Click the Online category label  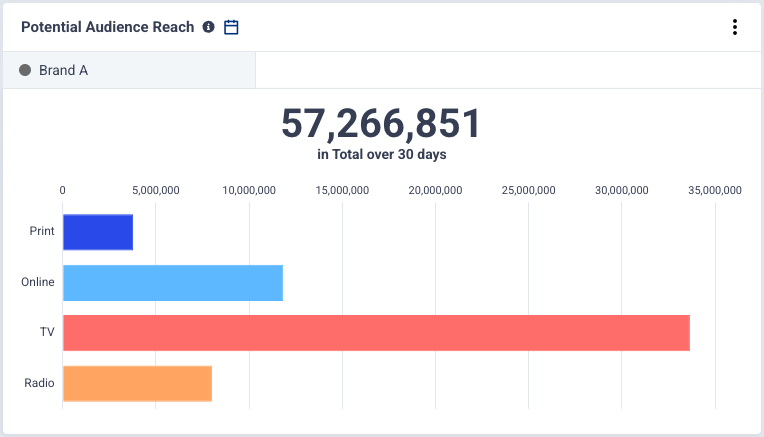pos(38,282)
